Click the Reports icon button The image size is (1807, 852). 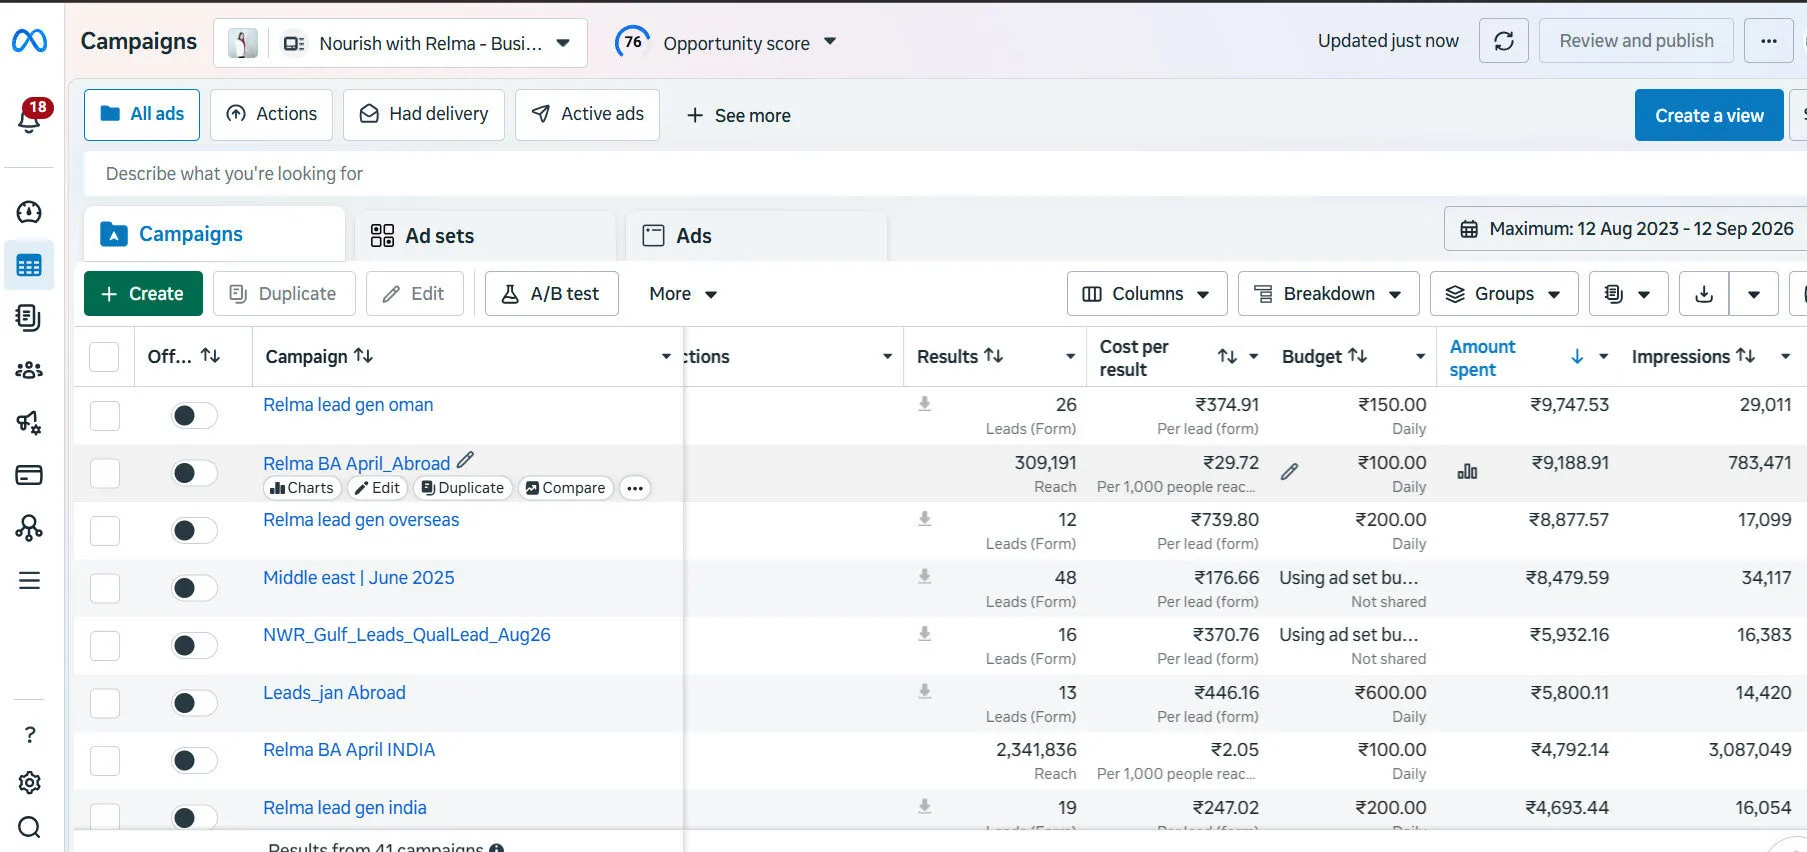click(1628, 293)
